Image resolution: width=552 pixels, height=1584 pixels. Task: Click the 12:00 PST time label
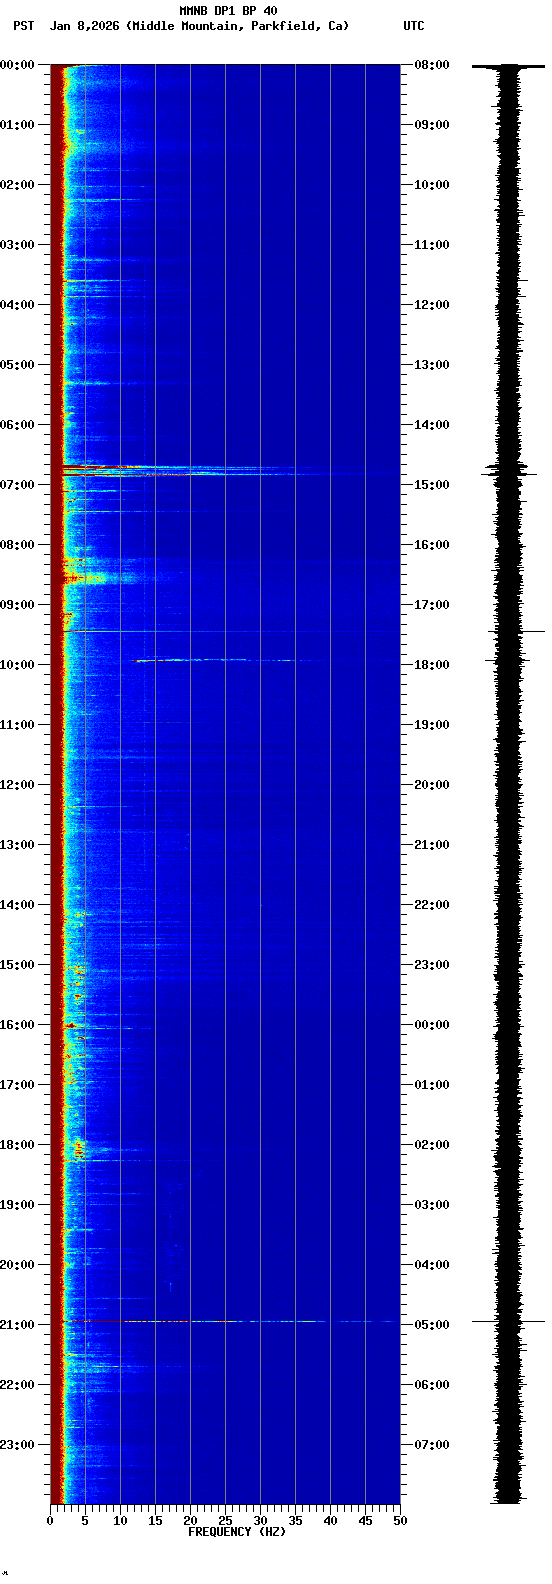click(17, 785)
